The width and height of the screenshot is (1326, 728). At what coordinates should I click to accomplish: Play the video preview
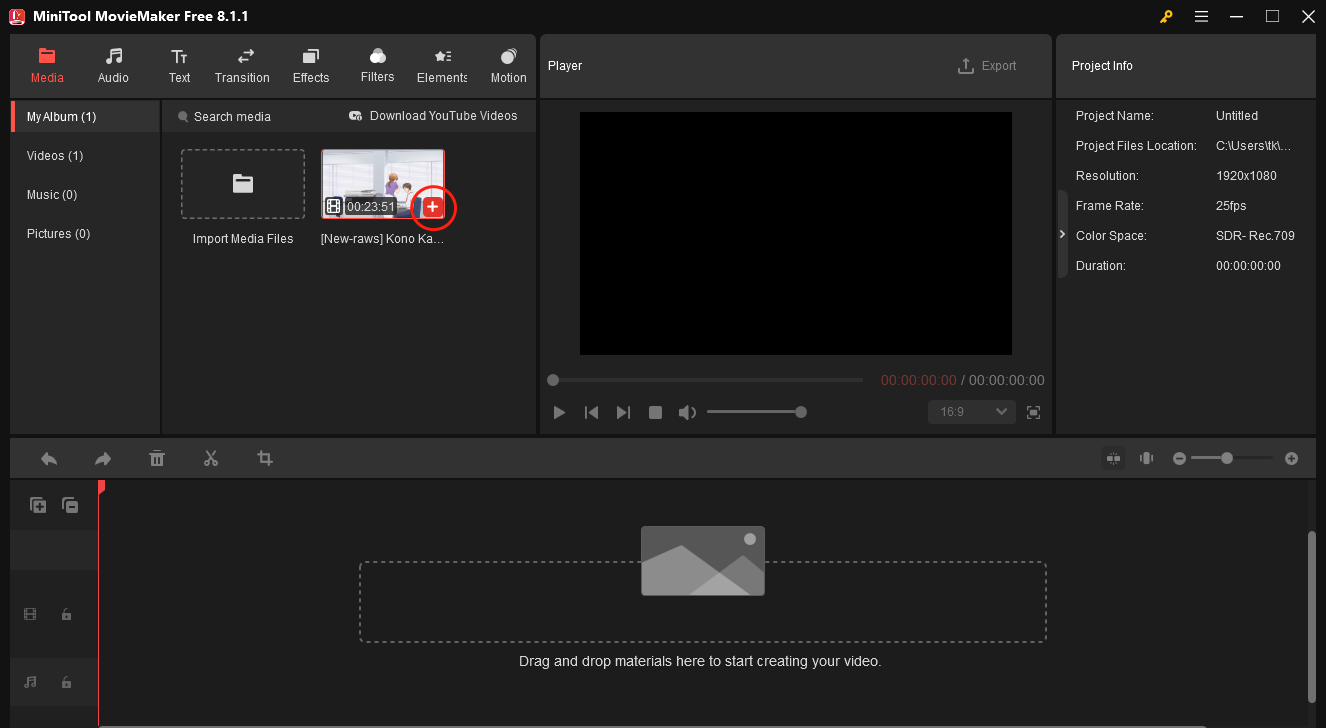pyautogui.click(x=559, y=412)
